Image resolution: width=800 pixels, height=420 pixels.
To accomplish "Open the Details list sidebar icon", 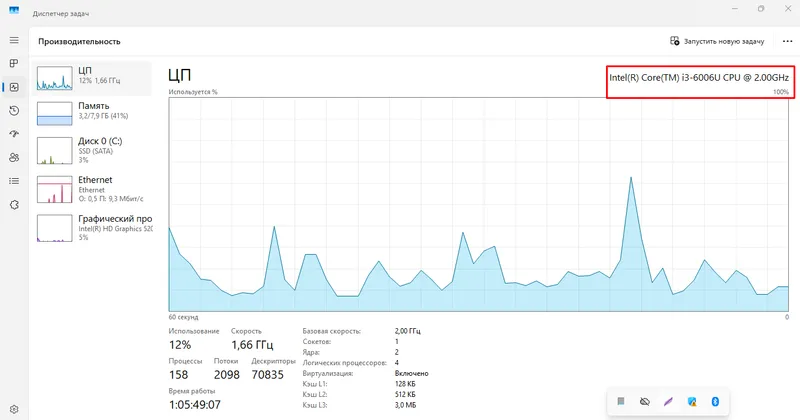I will (x=14, y=181).
